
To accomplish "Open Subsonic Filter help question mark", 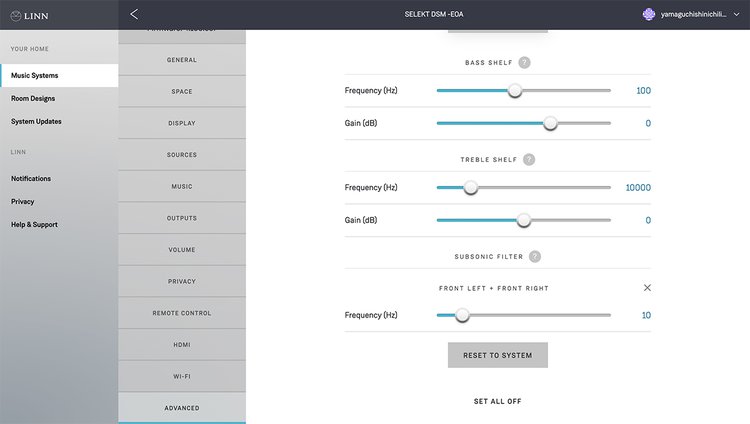I will click(535, 256).
